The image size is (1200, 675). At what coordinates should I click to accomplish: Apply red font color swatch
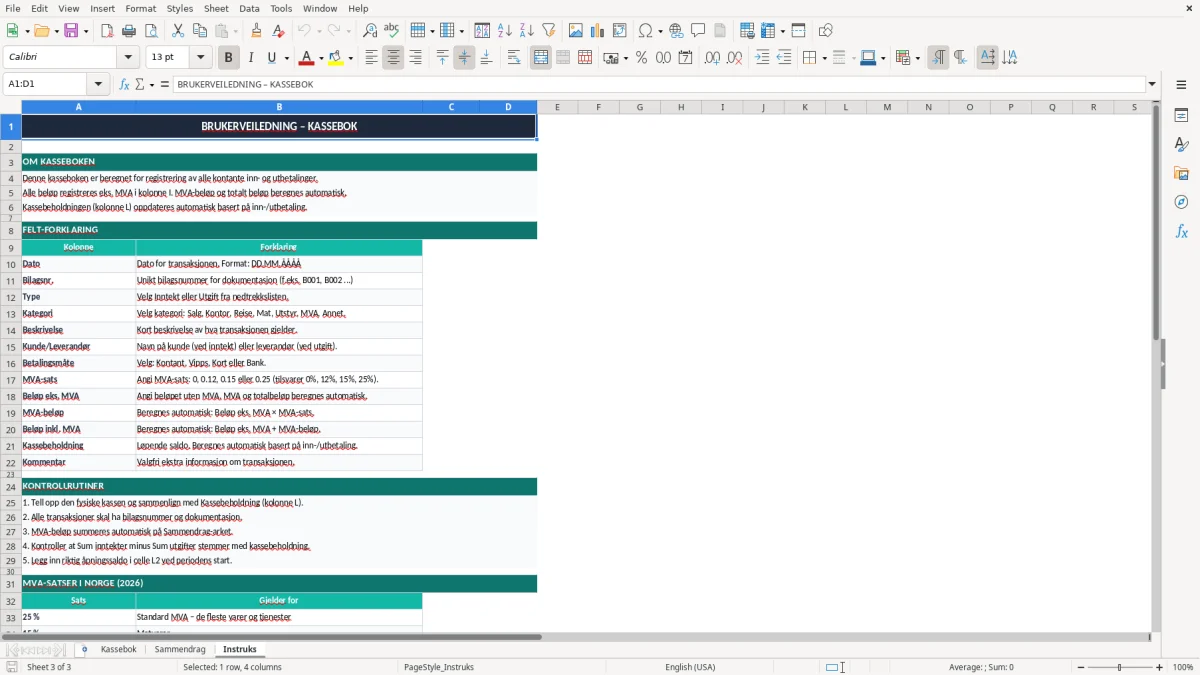(307, 58)
